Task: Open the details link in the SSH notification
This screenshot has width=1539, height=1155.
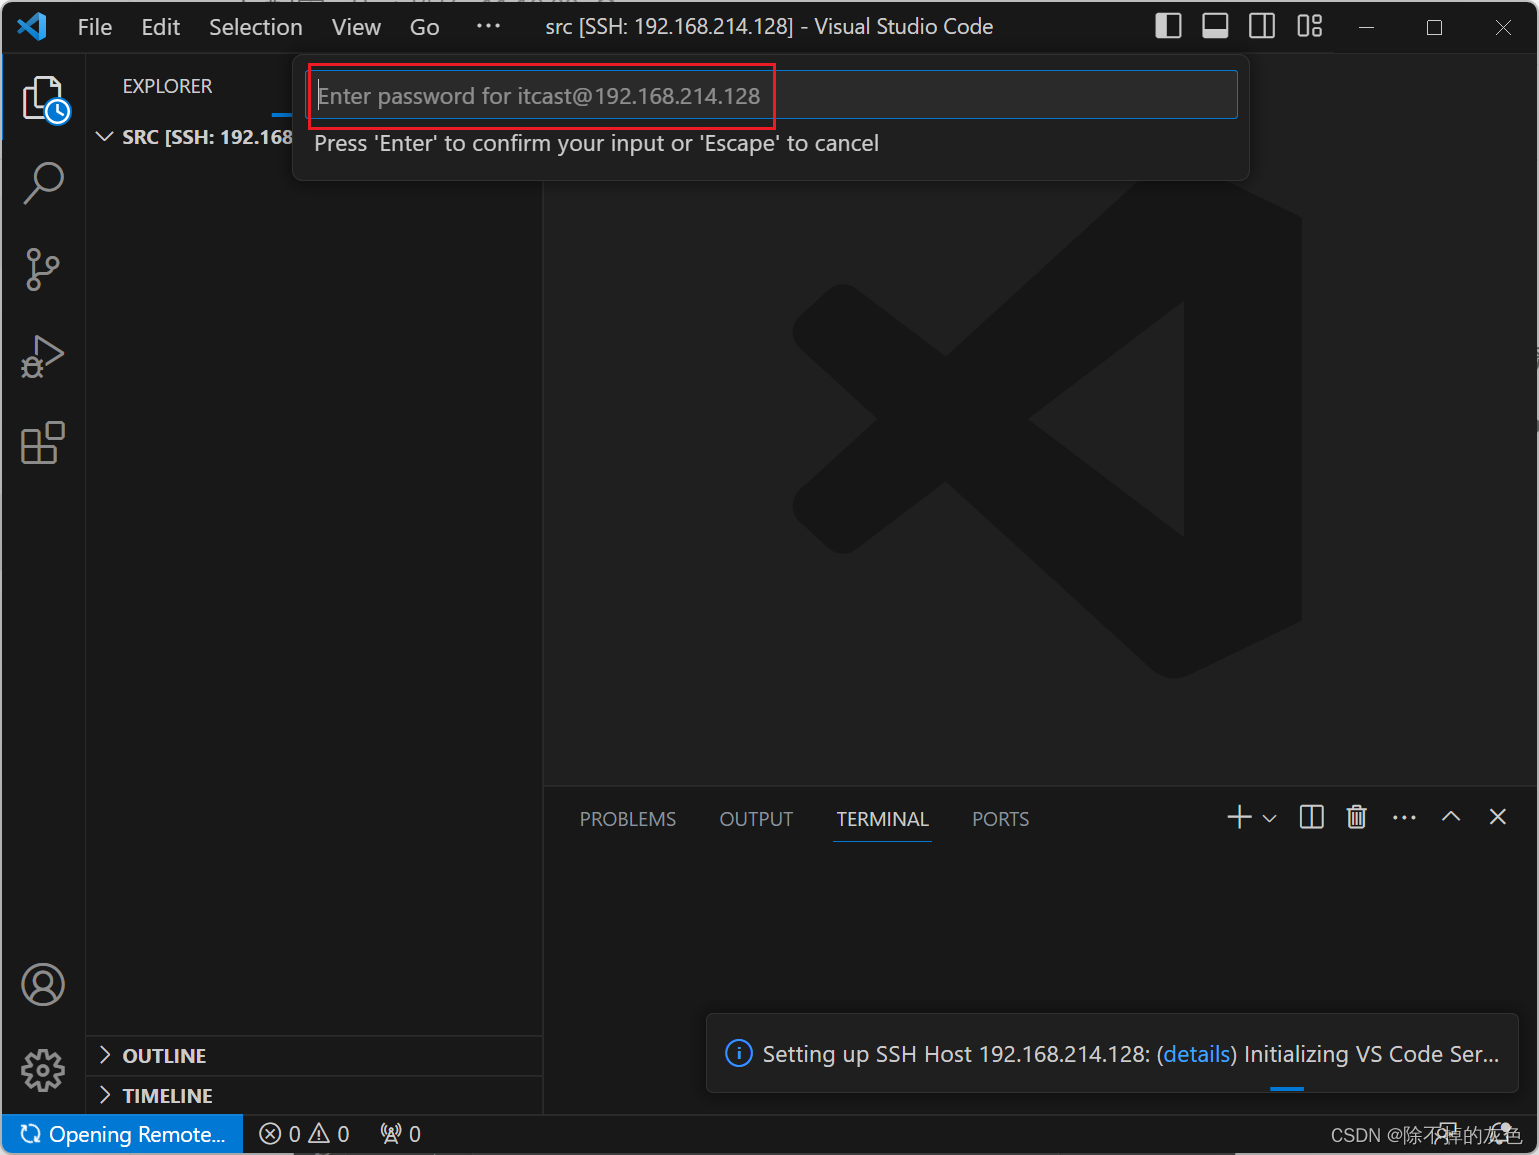Action: (x=1196, y=1053)
